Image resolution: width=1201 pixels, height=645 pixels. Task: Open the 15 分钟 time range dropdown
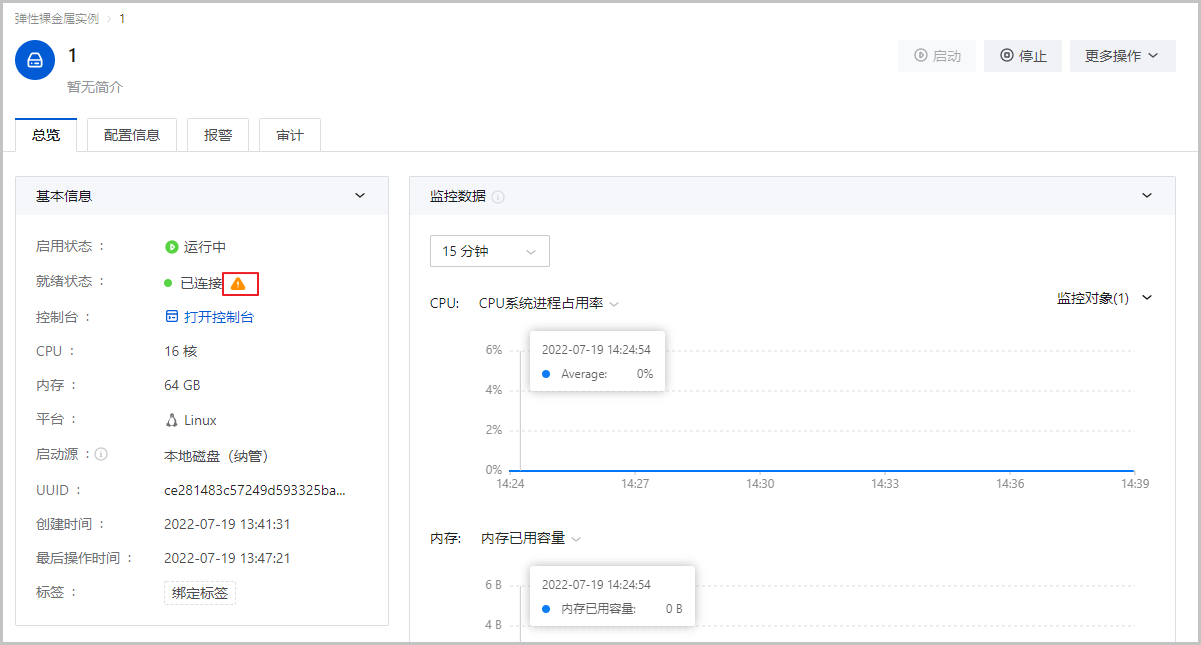(x=489, y=251)
